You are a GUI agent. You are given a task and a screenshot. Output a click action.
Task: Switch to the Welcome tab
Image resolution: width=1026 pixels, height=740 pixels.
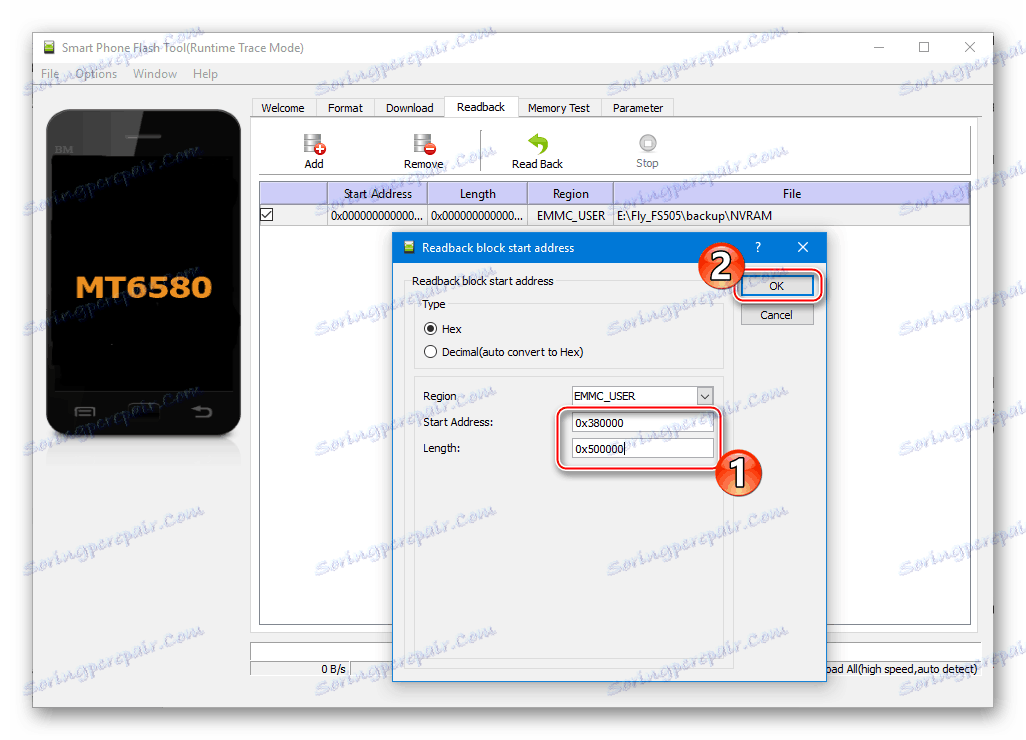(283, 108)
